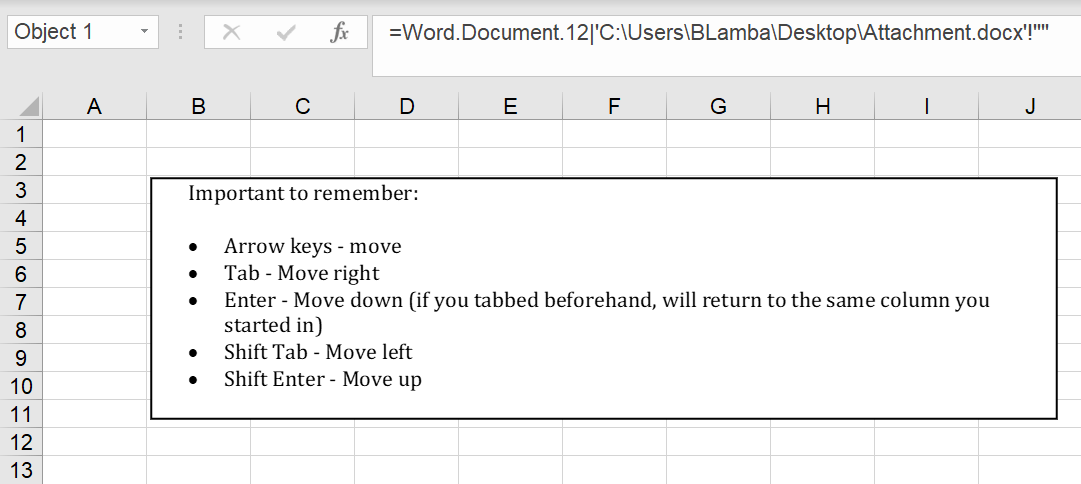Viewport: 1081px width, 484px height.
Task: Click the Select All corner triangle
Action: point(28,106)
